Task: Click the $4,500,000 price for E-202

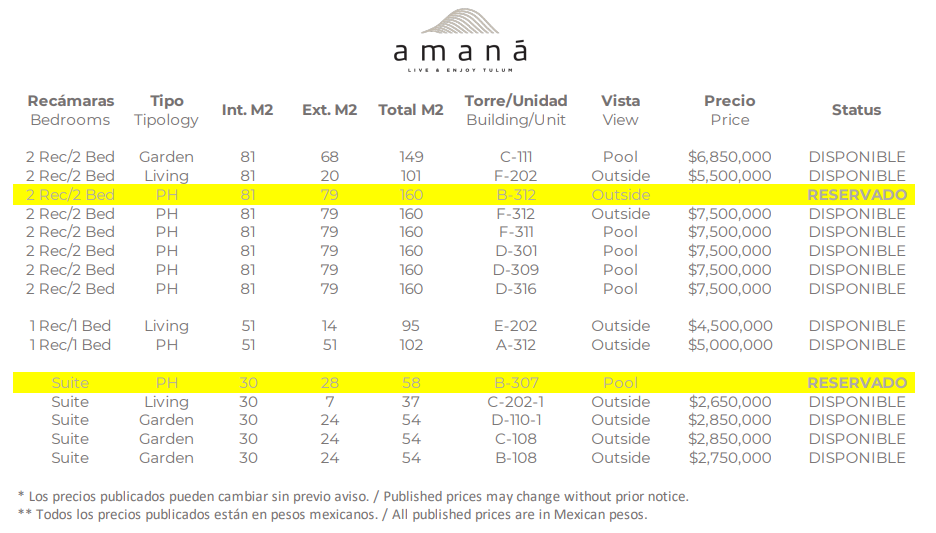Action: point(729,326)
